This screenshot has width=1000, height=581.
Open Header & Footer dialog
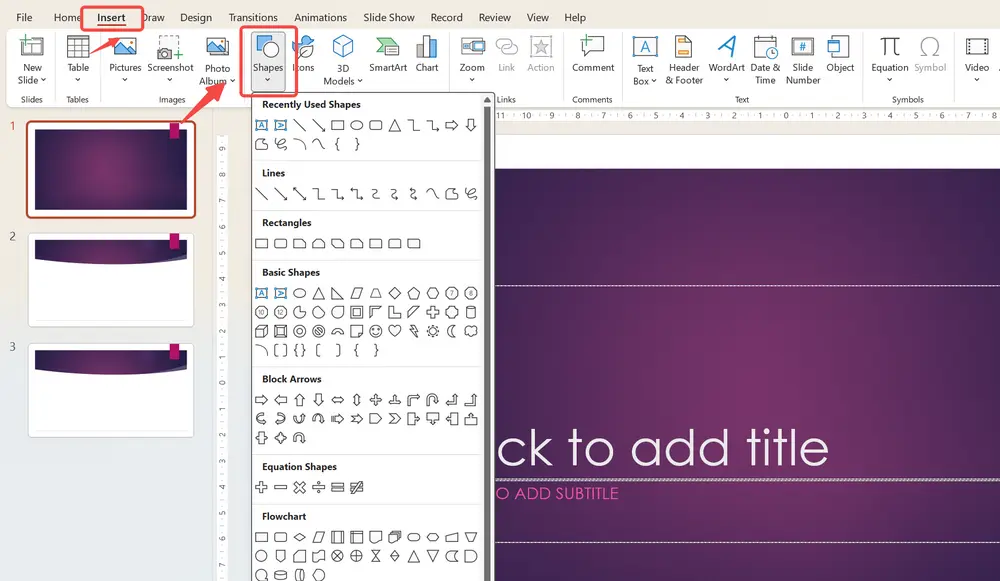point(684,61)
